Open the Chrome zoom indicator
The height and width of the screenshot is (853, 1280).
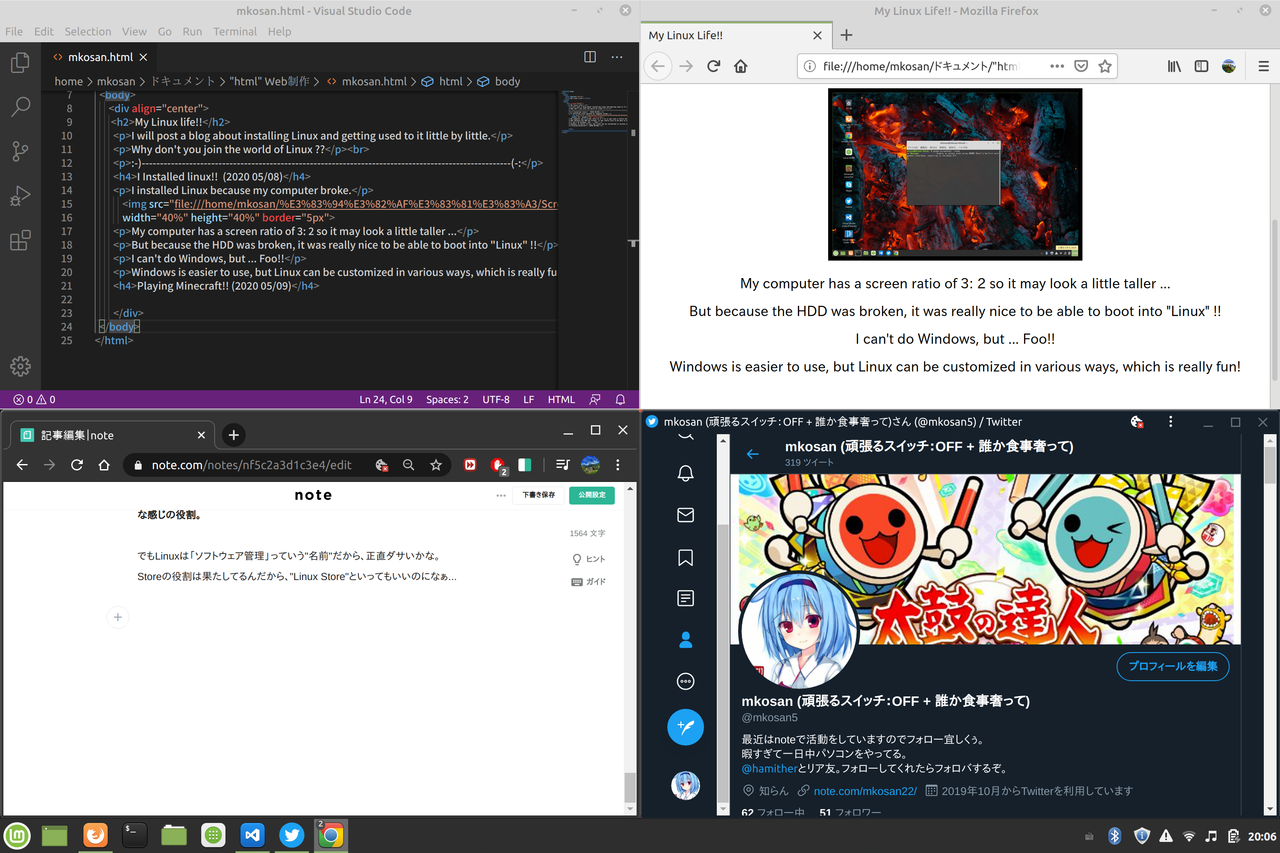[x=408, y=465]
